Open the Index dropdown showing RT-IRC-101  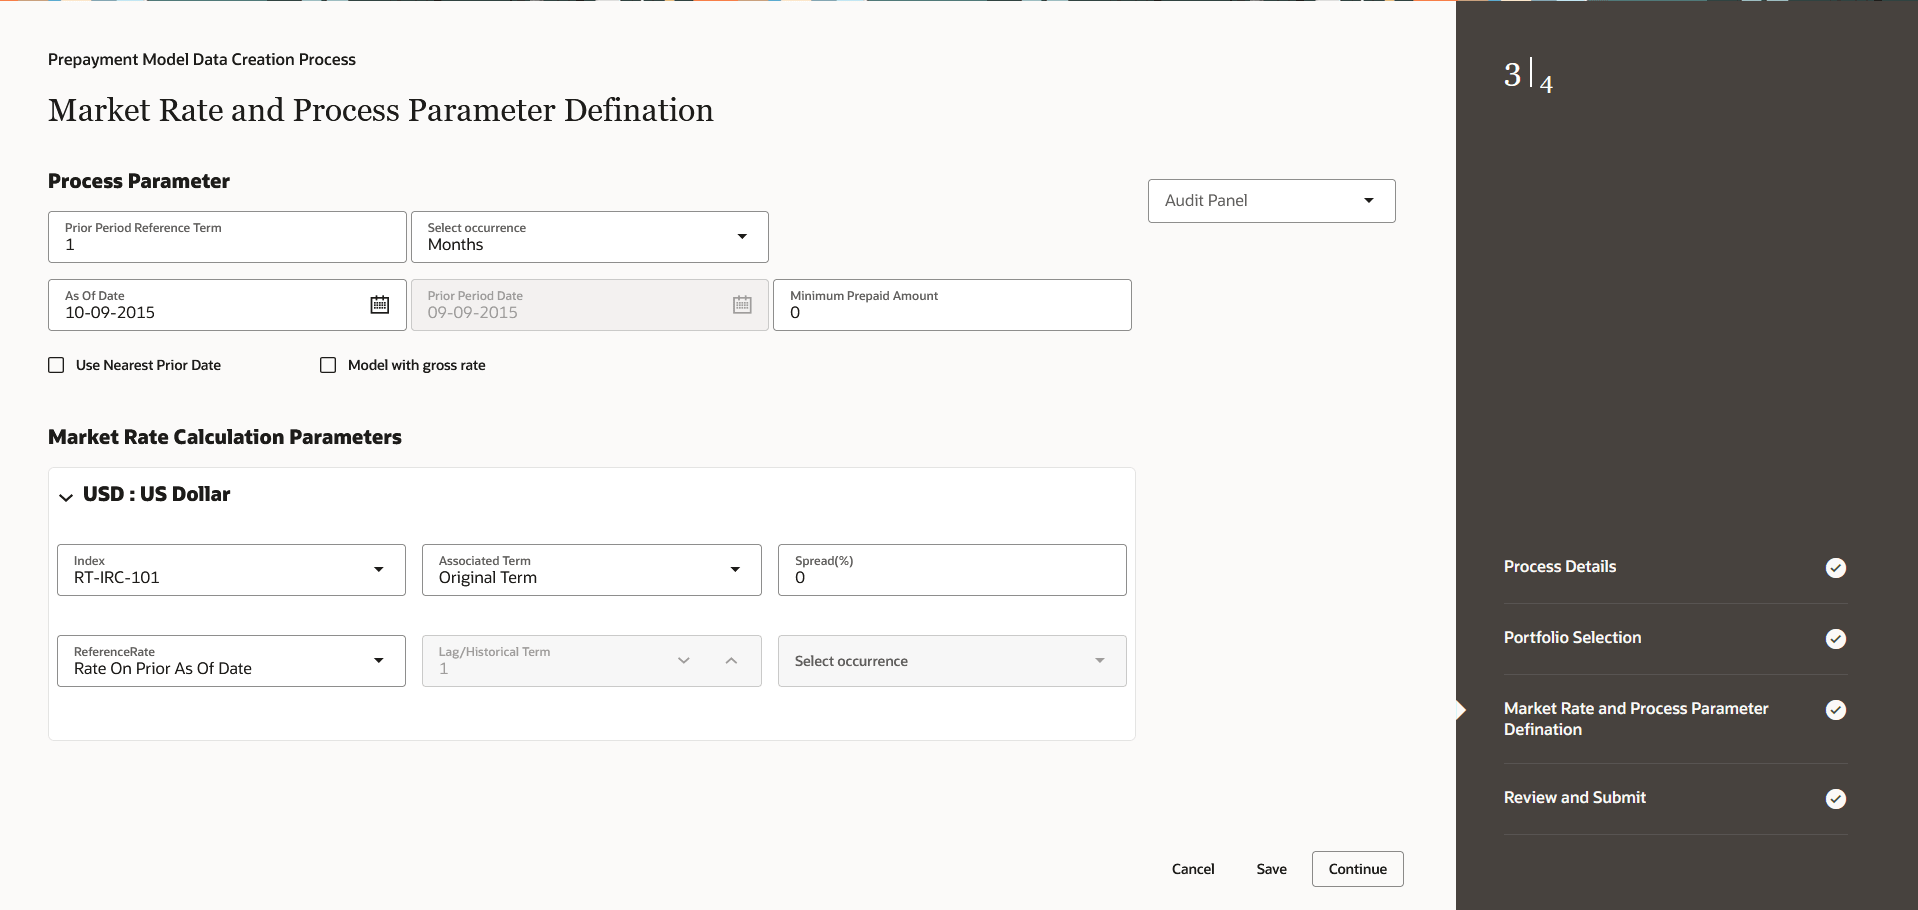pyautogui.click(x=378, y=569)
